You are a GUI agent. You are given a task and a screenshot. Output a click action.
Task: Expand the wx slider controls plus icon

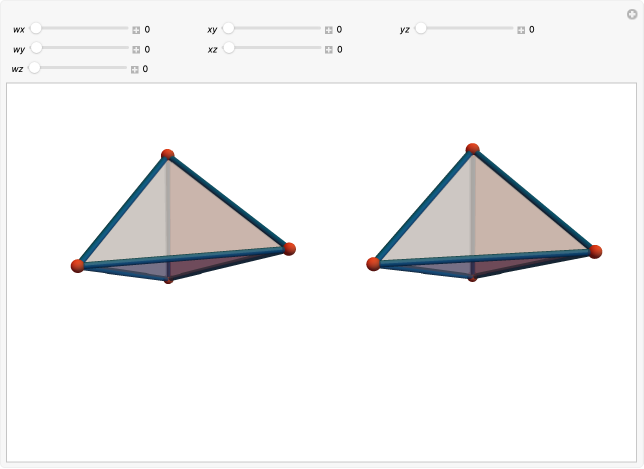click(136, 30)
